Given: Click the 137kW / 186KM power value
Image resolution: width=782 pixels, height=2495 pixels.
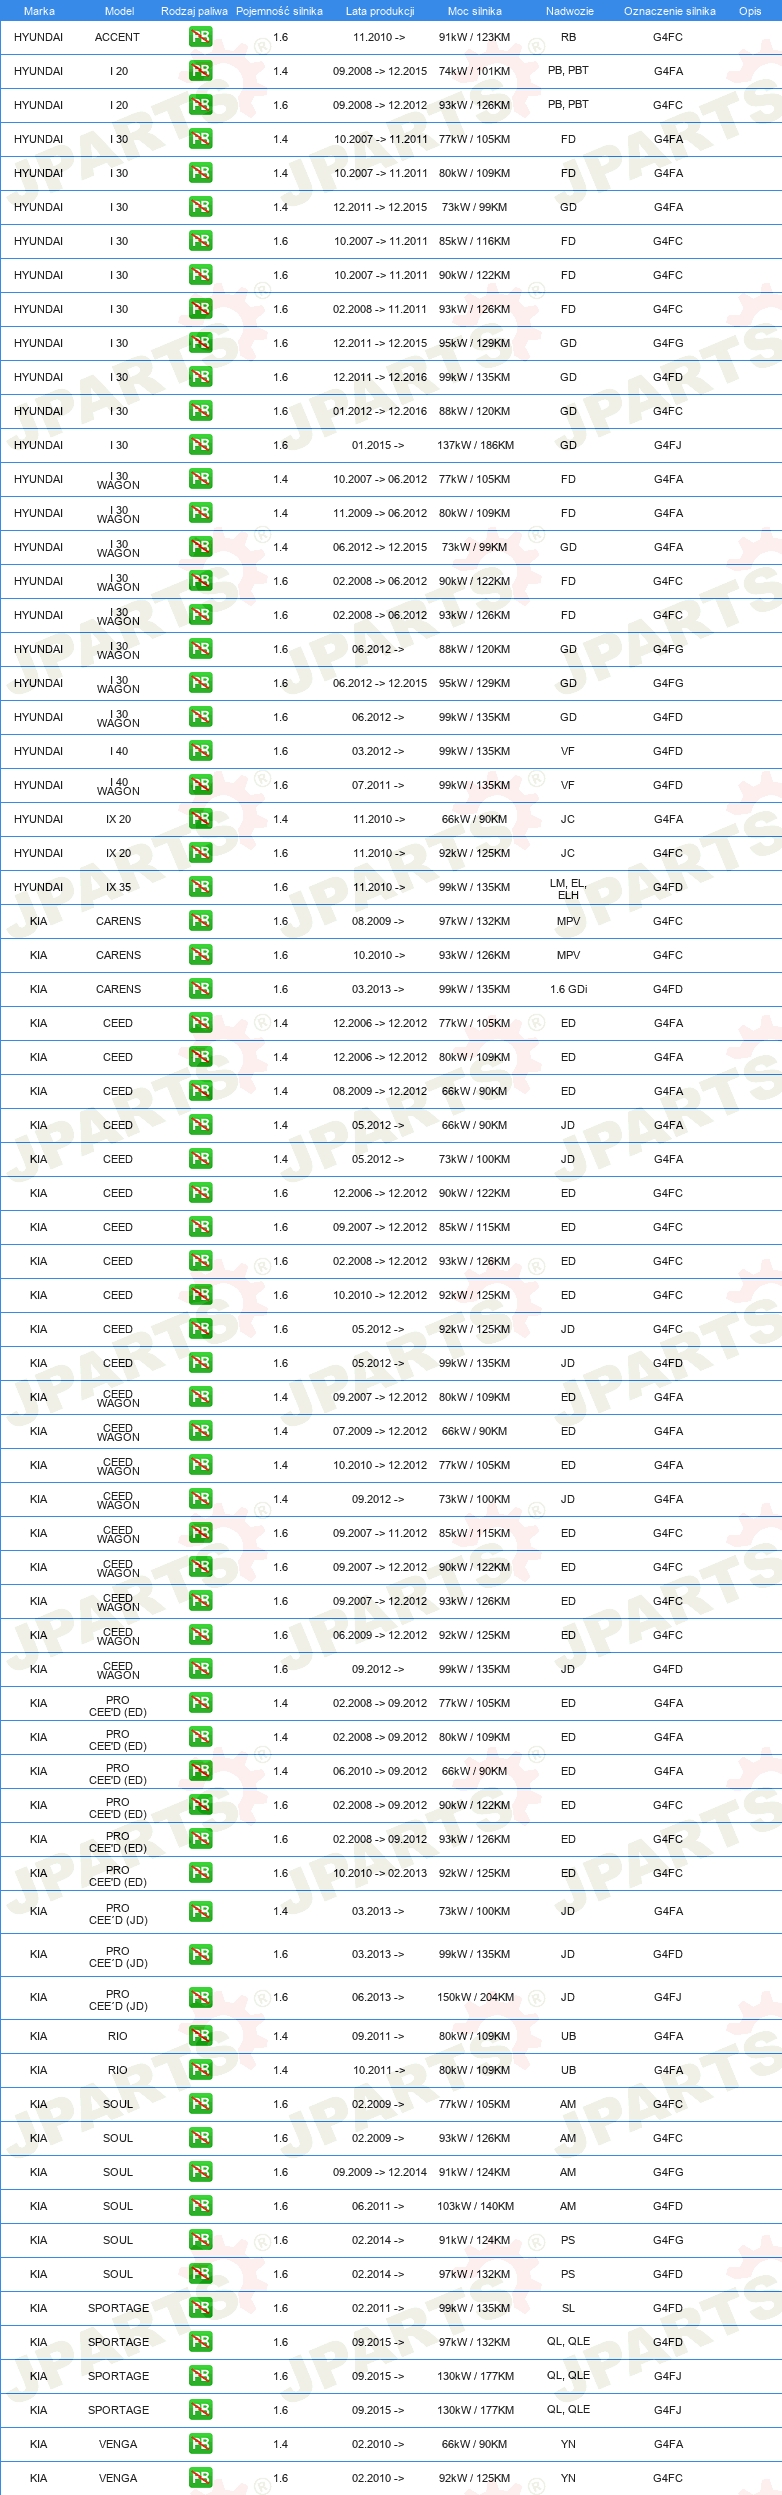Looking at the screenshot, I should point(475,445).
